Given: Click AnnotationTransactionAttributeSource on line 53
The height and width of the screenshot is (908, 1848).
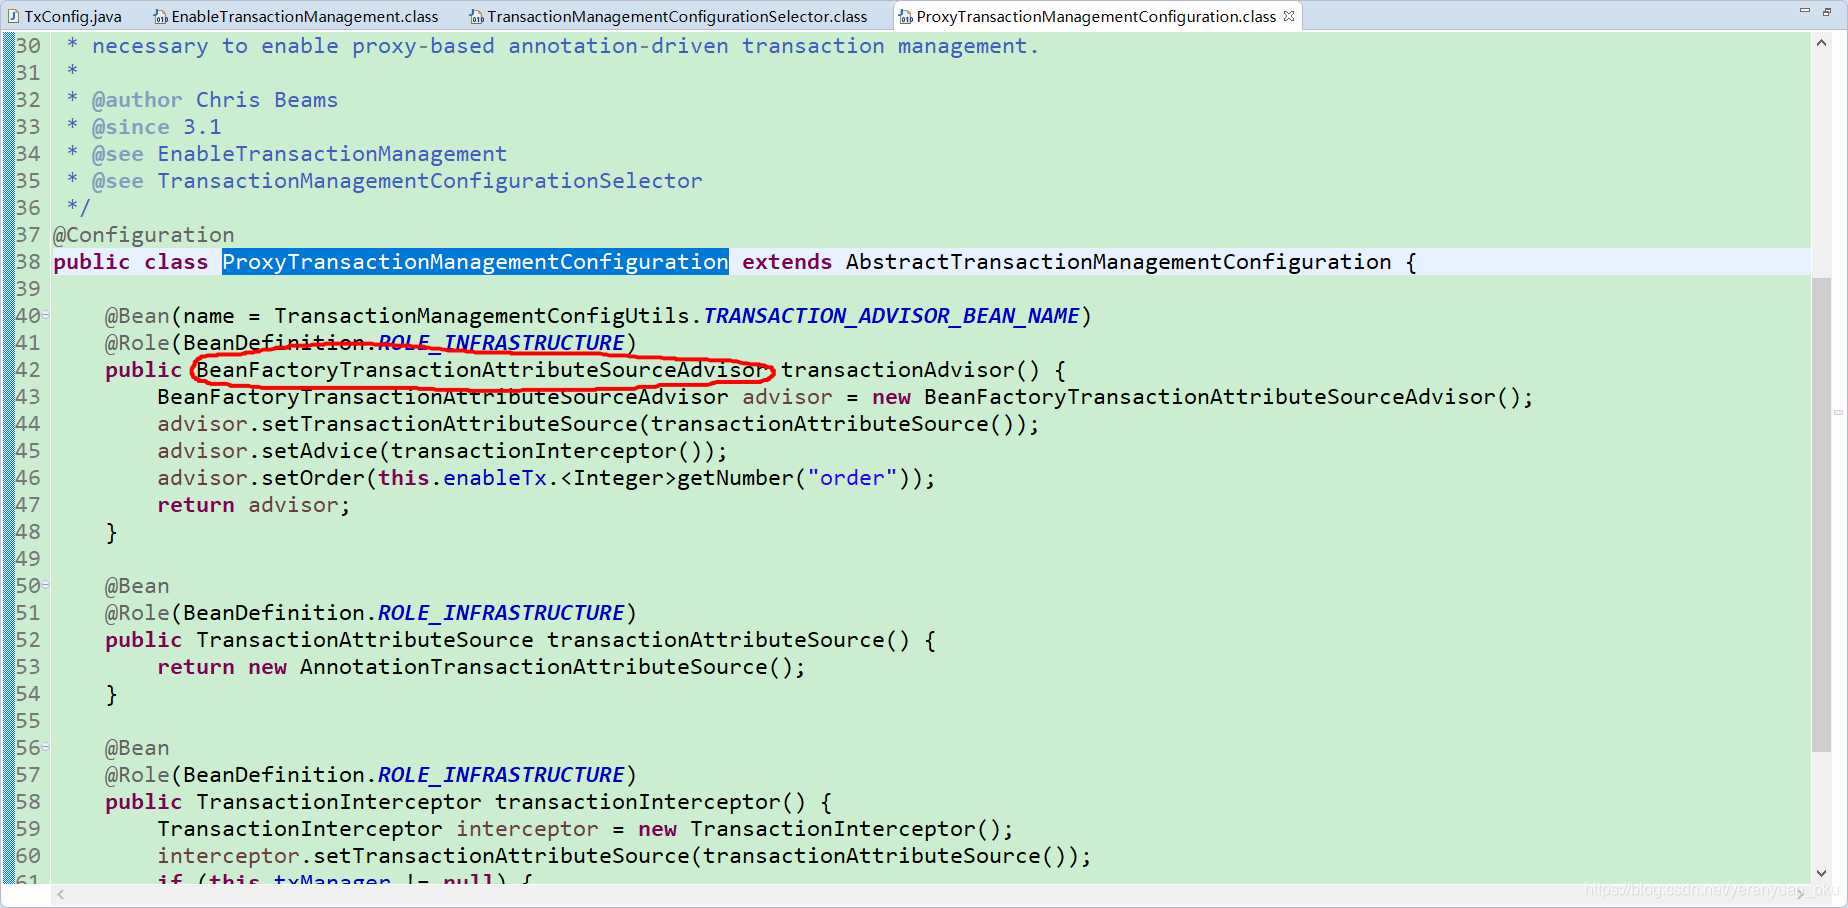Looking at the screenshot, I should click(534, 667).
